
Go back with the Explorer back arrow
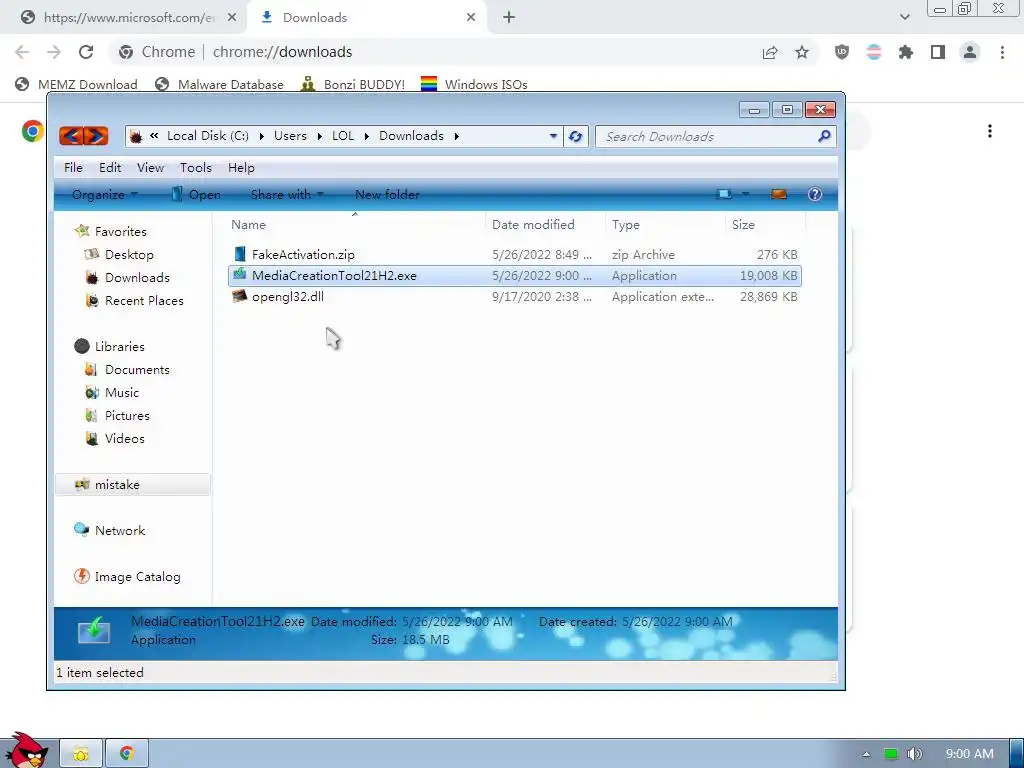pyautogui.click(x=71, y=136)
